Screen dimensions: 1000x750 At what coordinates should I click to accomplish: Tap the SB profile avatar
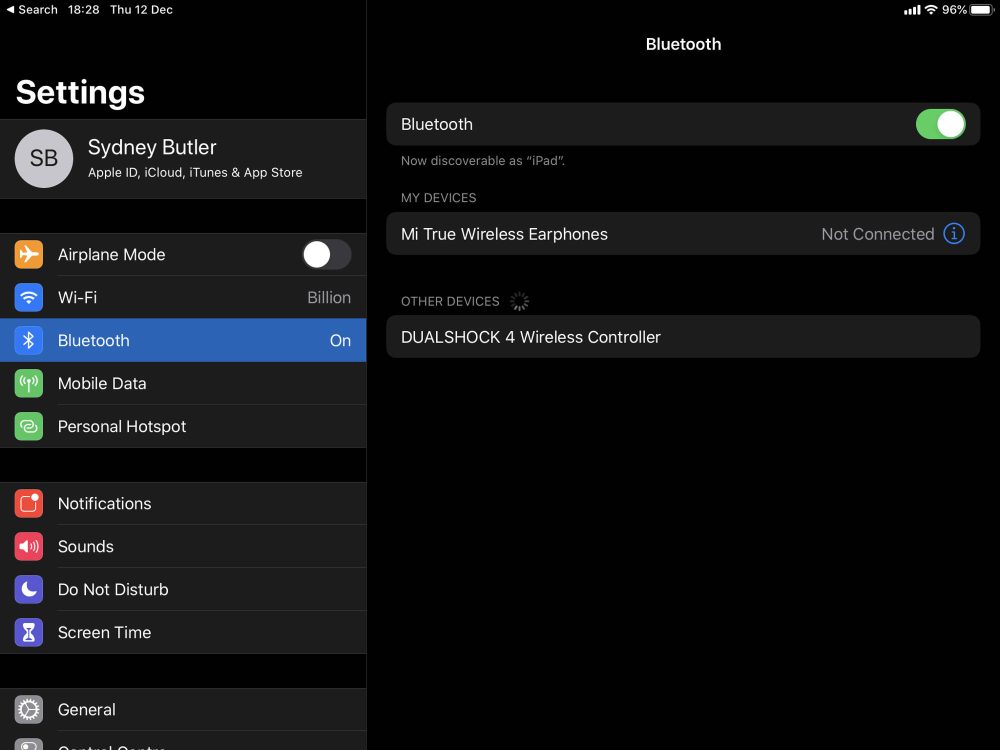coord(44,159)
